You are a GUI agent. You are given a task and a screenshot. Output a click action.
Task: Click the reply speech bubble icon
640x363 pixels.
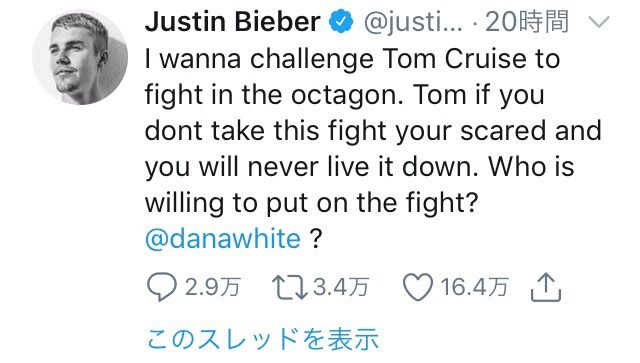(162, 287)
